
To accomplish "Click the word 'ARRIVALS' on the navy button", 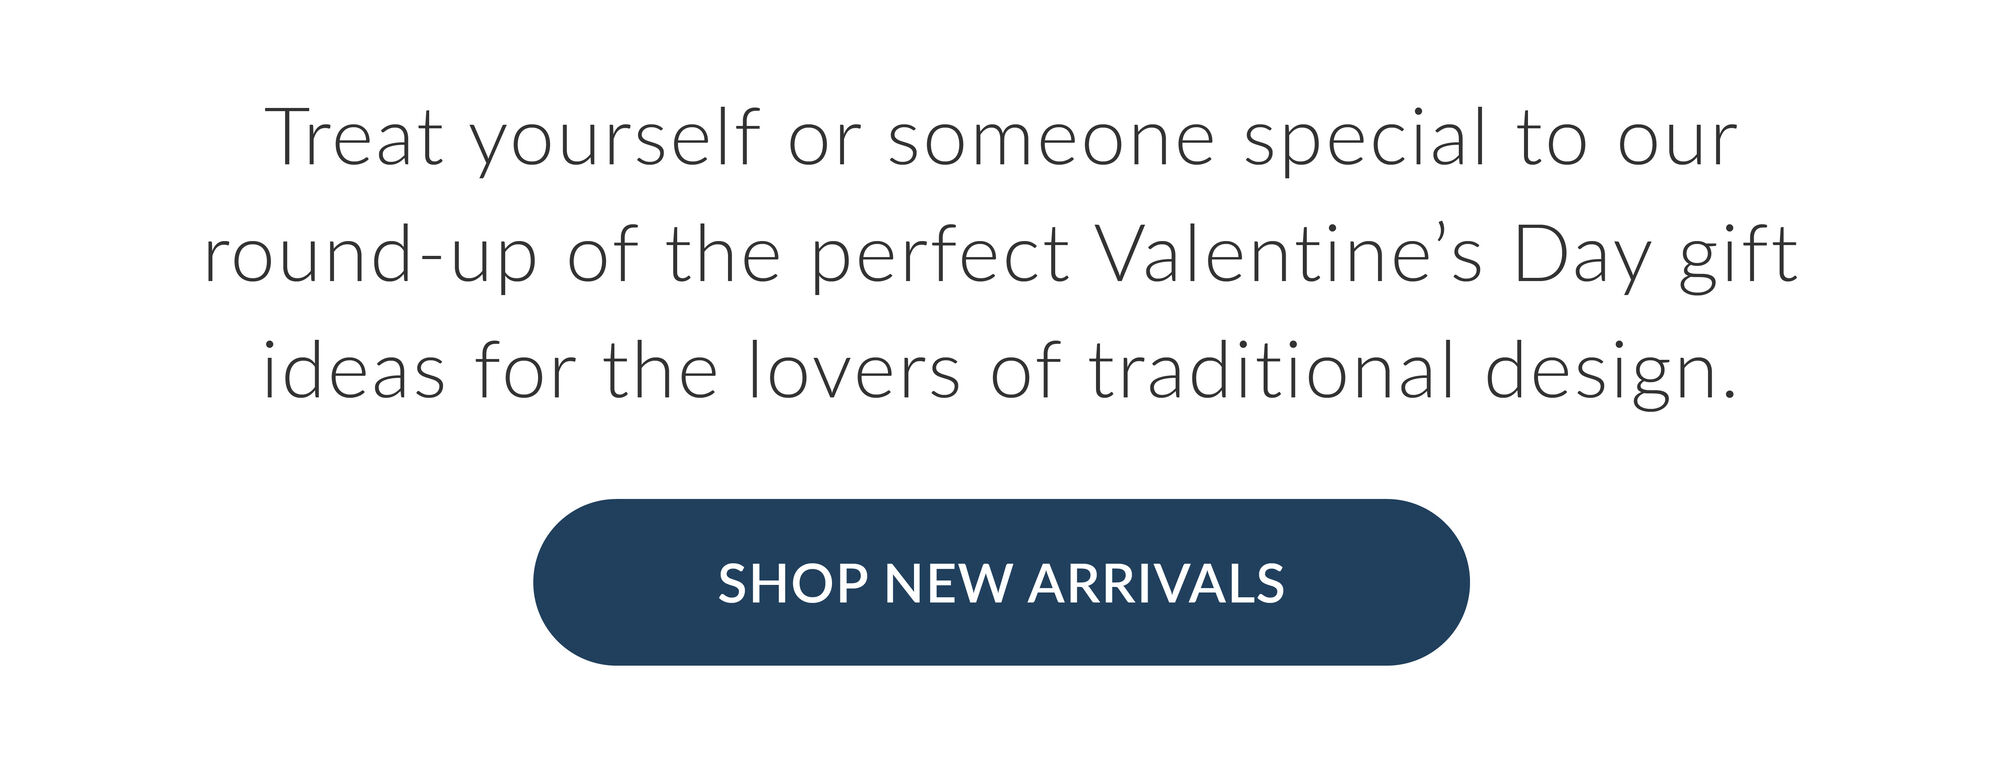I will (x=1156, y=583).
